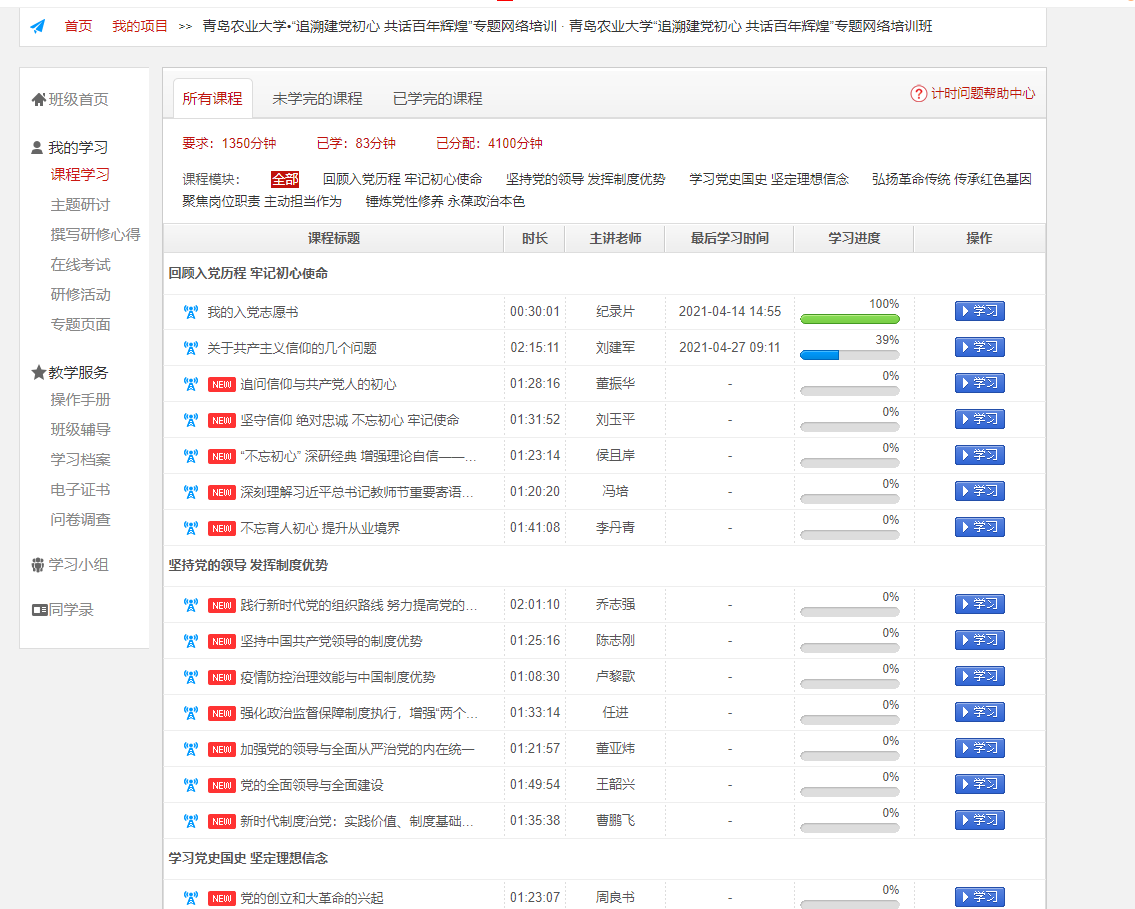Click the 同学录 book icon
The width and height of the screenshot is (1135, 909).
point(39,610)
